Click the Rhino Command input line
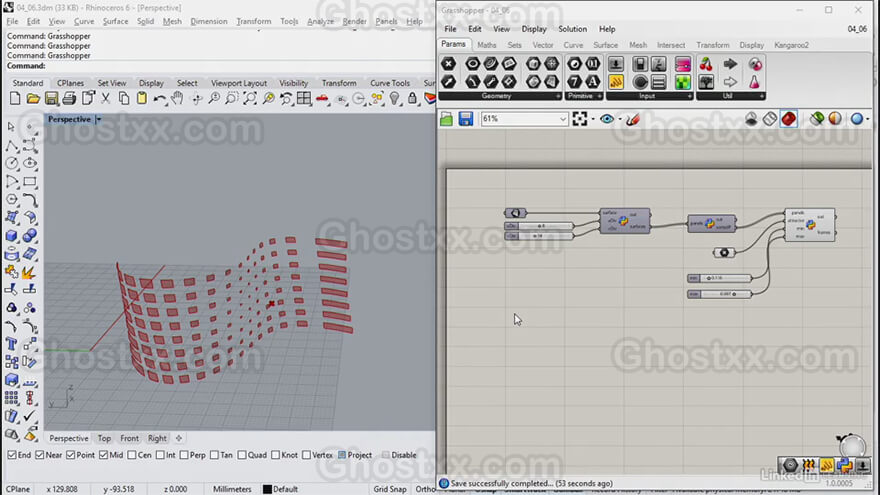This screenshot has width=880, height=495. (x=219, y=66)
